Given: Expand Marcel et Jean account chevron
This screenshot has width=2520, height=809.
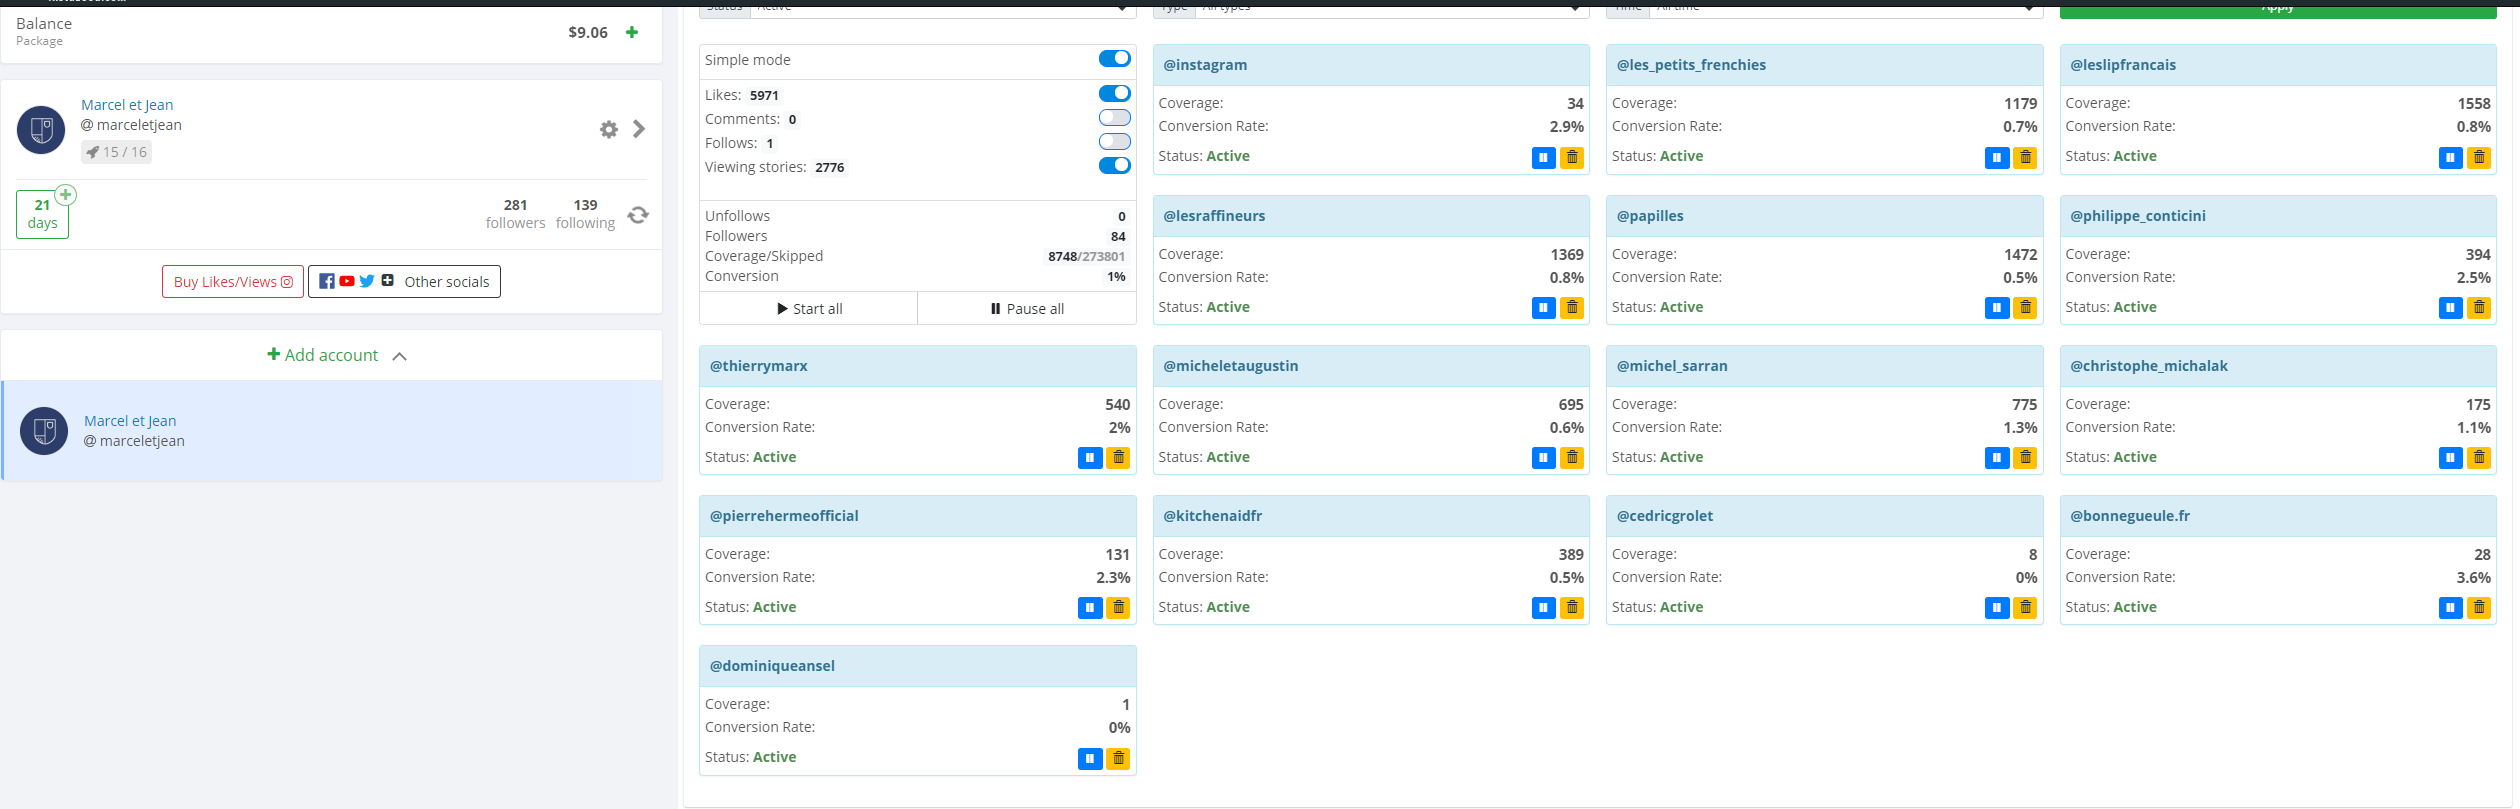Looking at the screenshot, I should pyautogui.click(x=639, y=129).
